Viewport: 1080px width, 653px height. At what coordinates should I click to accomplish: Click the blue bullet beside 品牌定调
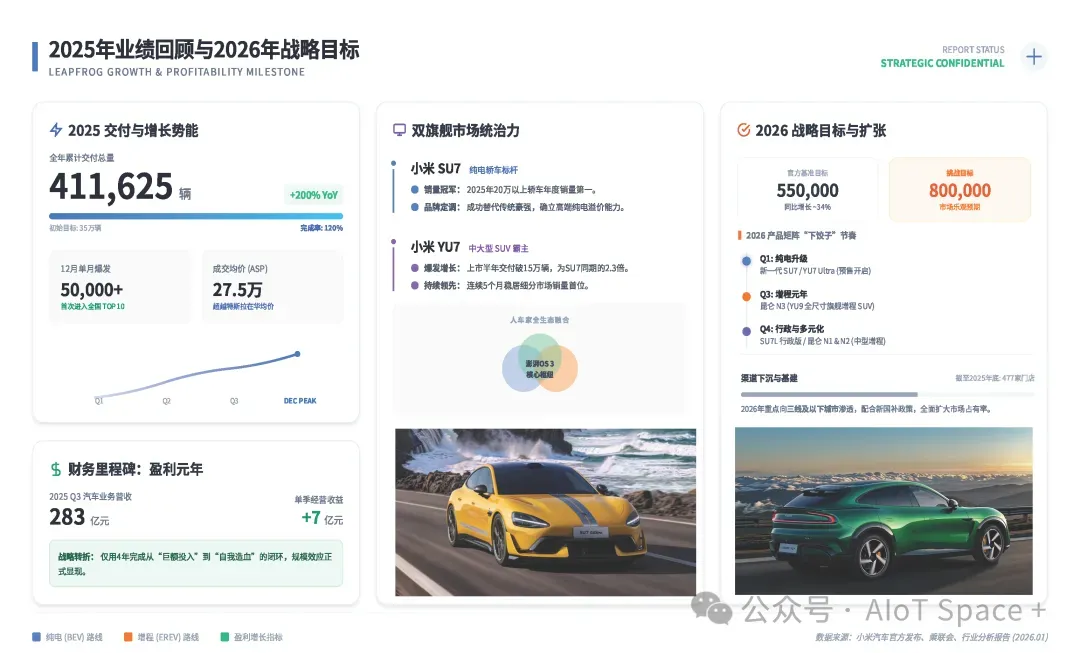click(x=415, y=207)
